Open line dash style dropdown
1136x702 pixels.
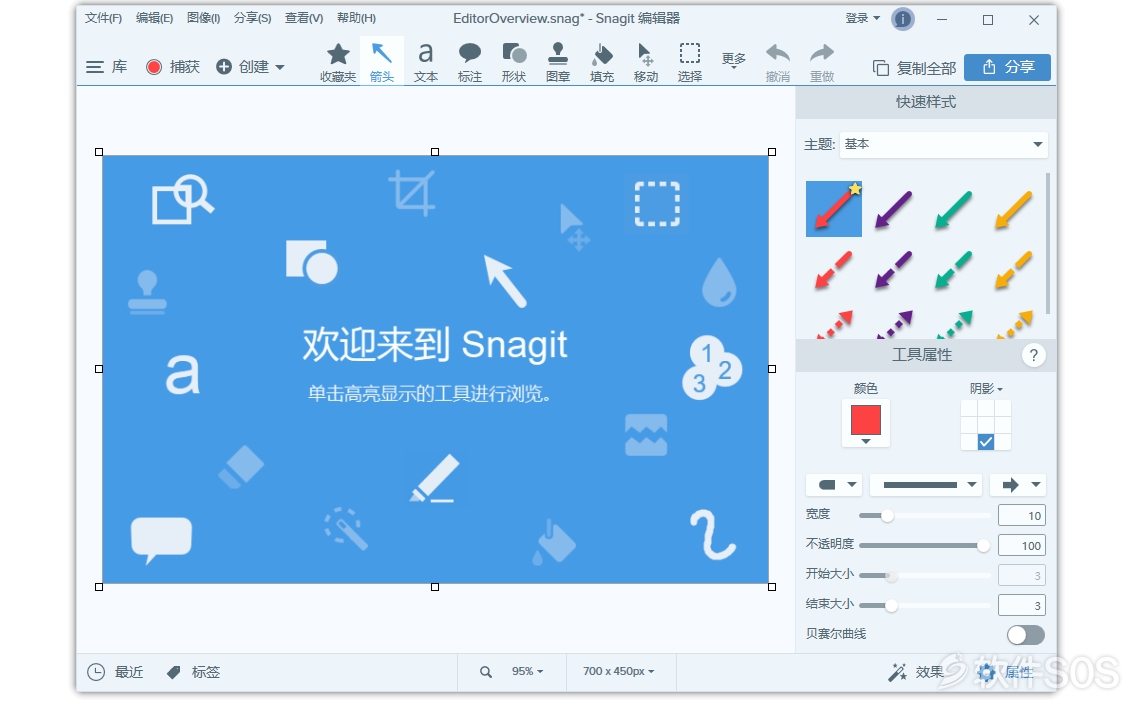(x=926, y=485)
